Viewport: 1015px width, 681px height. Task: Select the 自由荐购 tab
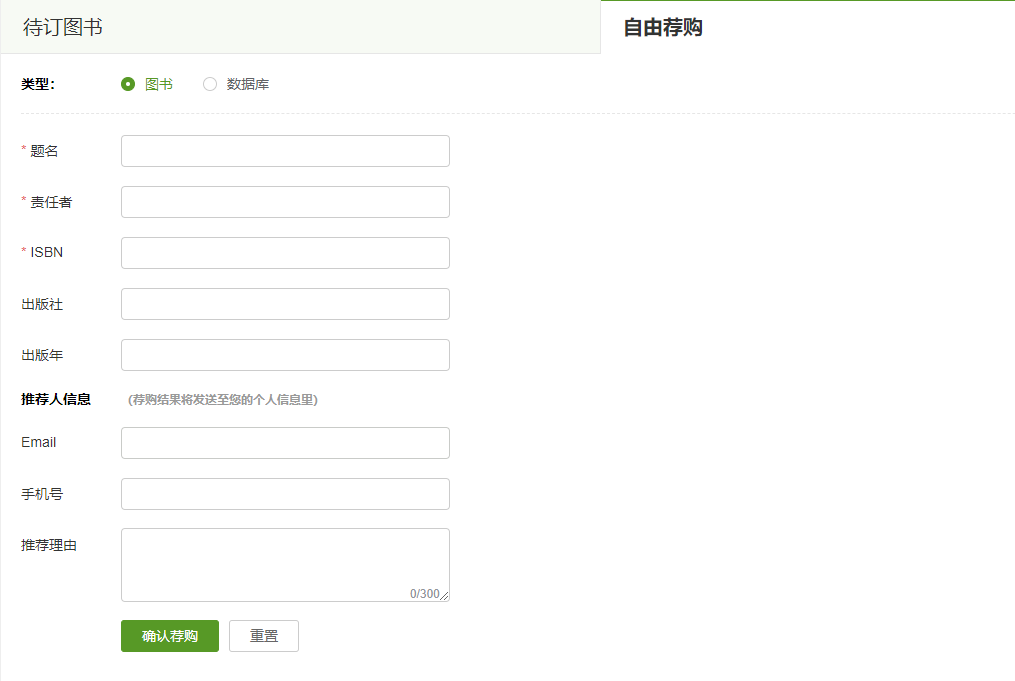[x=663, y=27]
